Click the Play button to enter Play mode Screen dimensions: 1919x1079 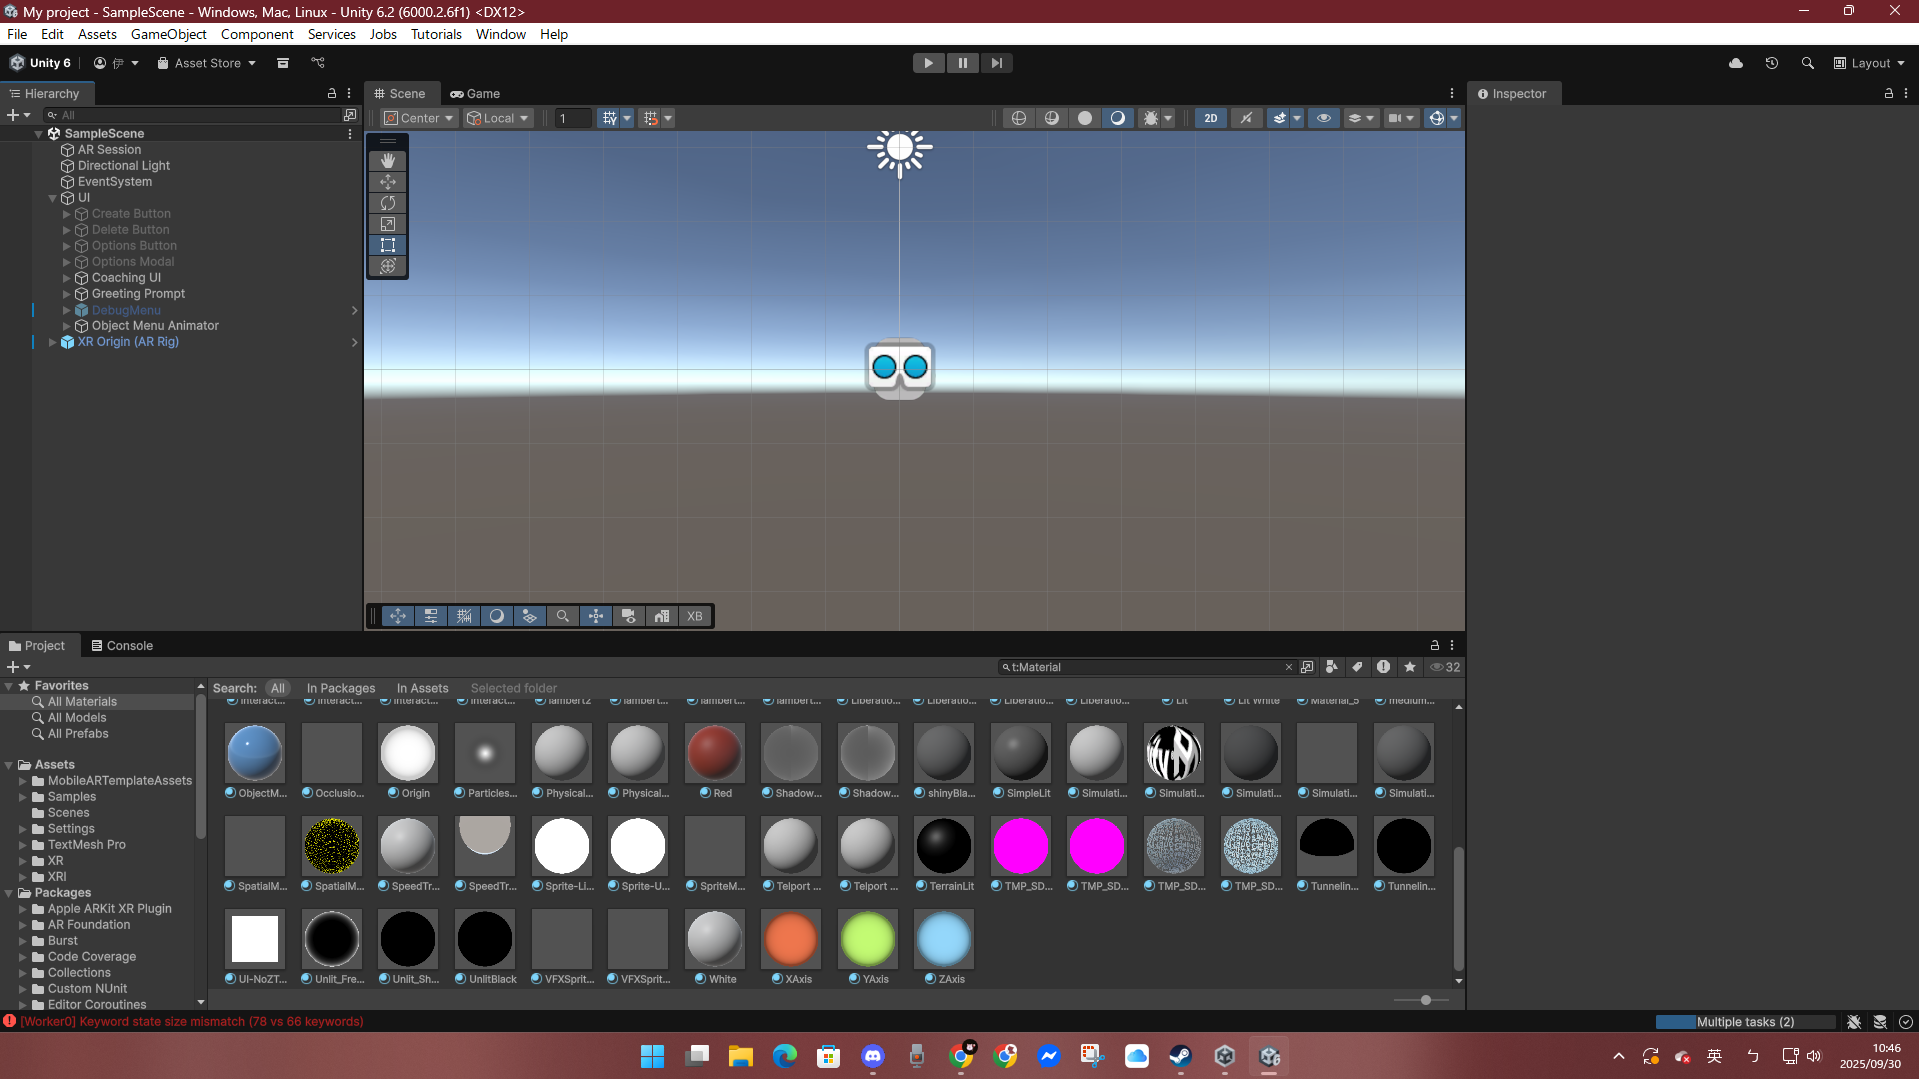[x=928, y=63]
